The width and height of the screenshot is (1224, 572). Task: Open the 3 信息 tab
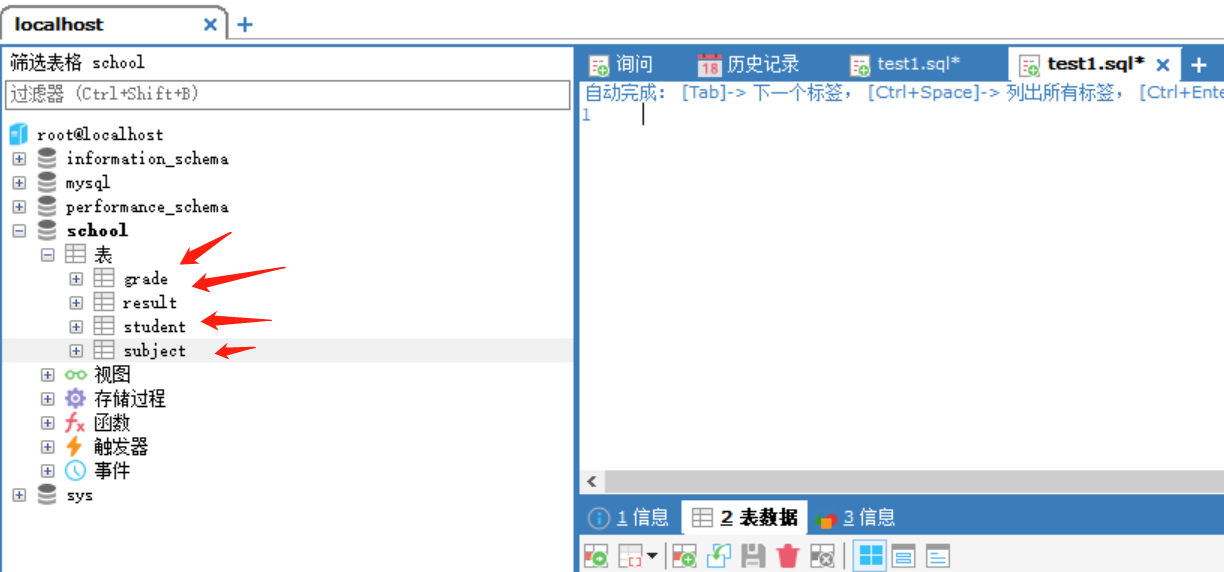tap(856, 517)
